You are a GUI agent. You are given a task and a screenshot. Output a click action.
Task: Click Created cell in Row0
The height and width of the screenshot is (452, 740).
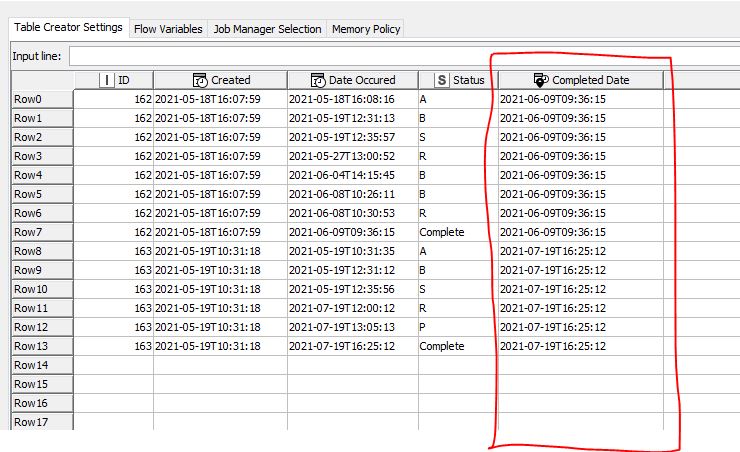pos(220,99)
